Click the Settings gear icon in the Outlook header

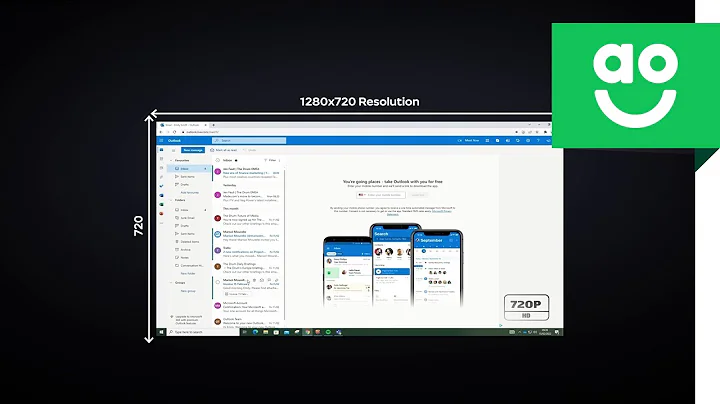pos(528,140)
